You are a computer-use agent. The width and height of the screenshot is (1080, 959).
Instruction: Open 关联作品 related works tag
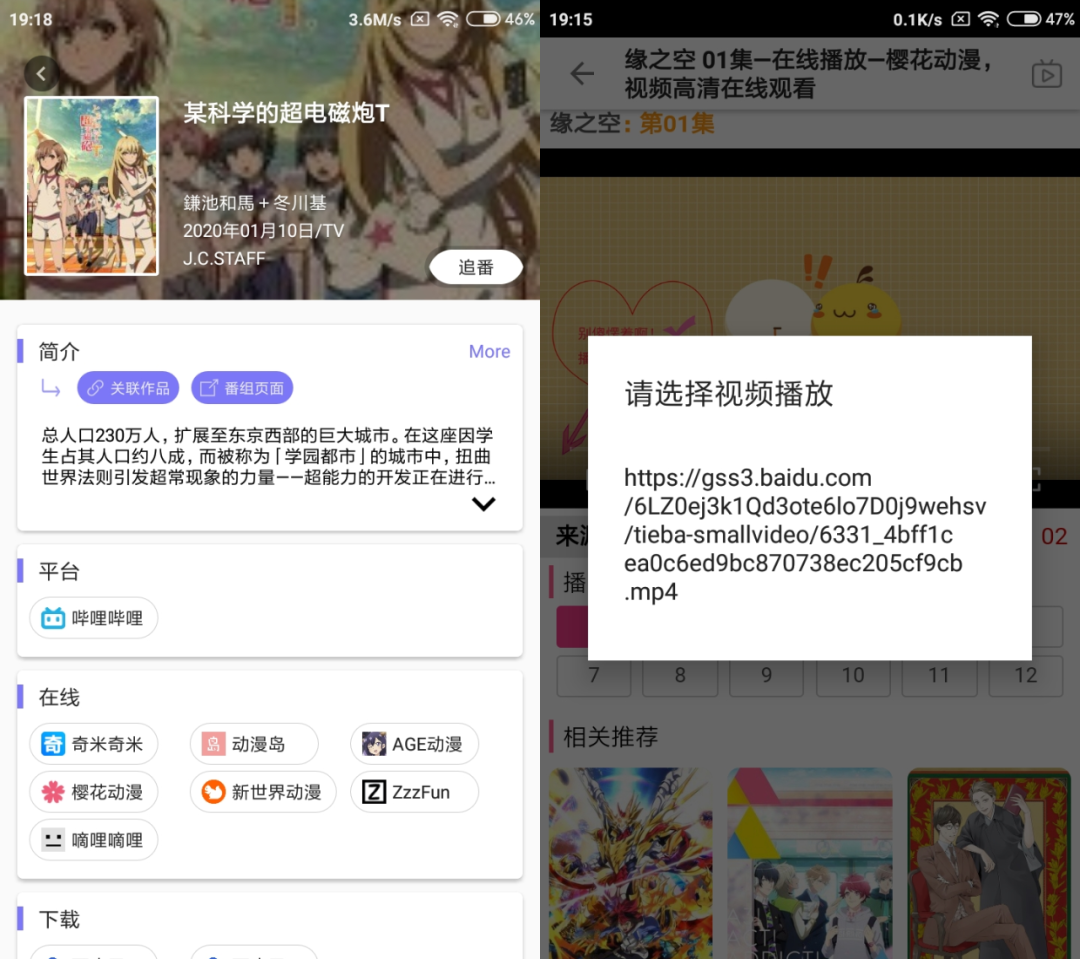128,388
